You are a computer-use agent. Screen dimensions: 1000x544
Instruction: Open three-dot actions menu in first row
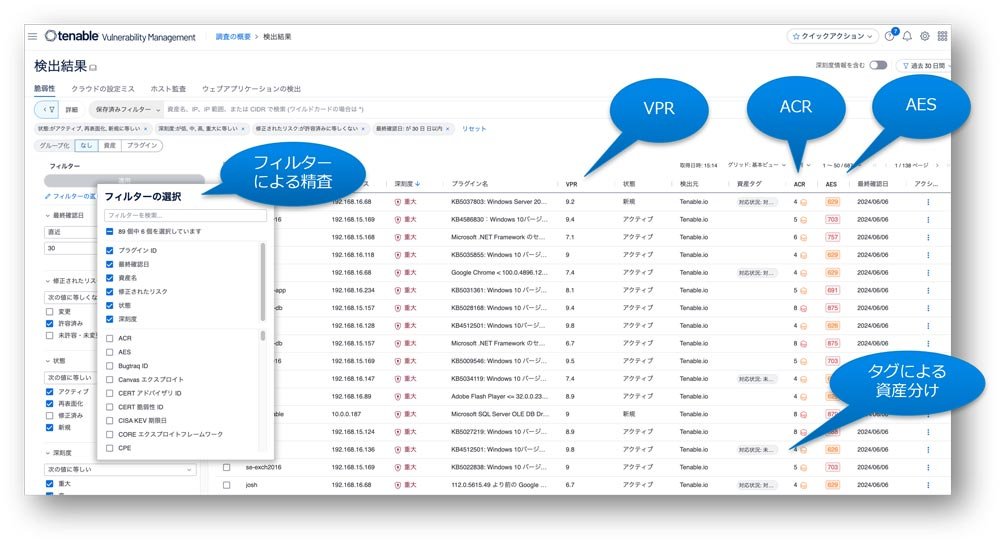point(927,202)
